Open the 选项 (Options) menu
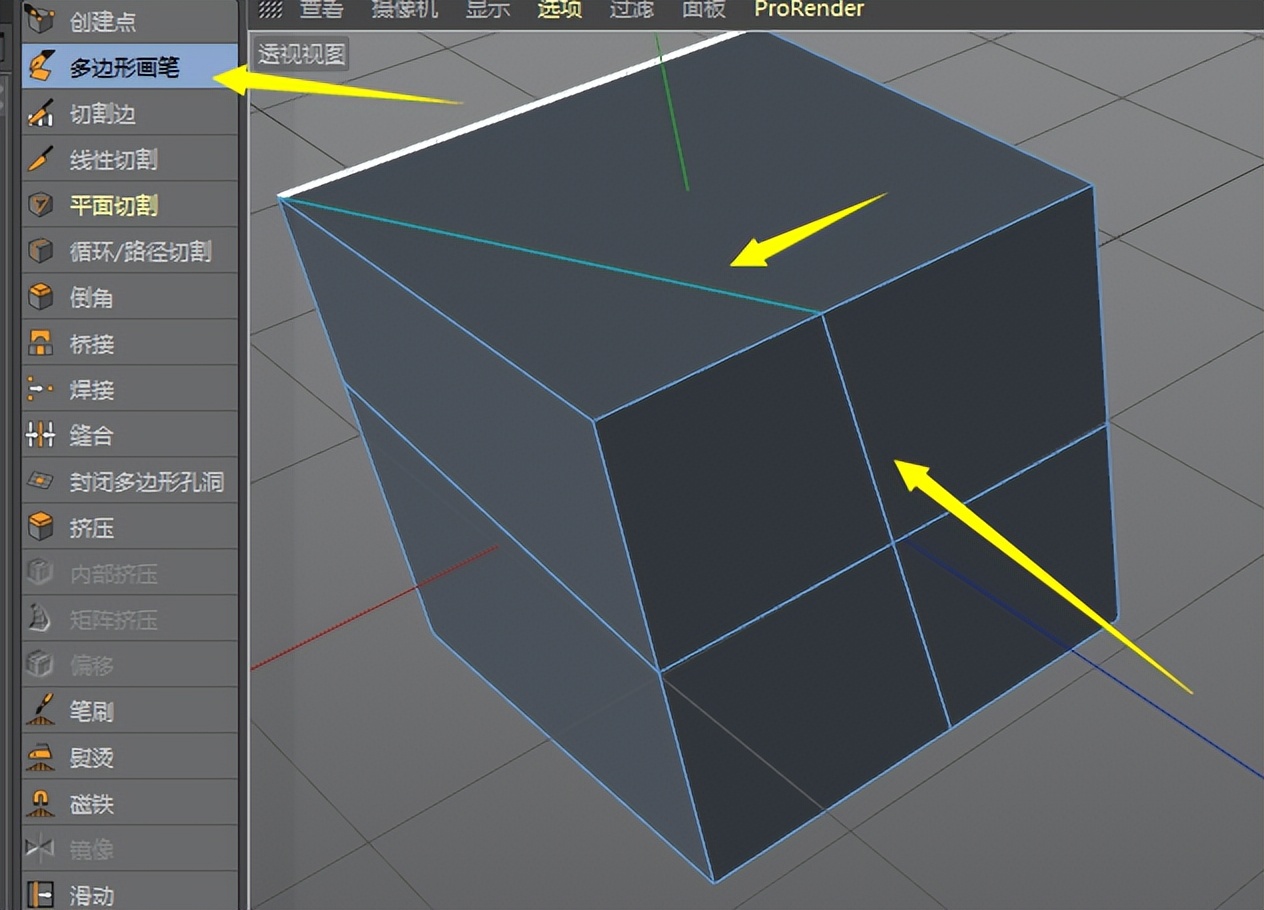Image resolution: width=1264 pixels, height=910 pixels. [x=557, y=10]
